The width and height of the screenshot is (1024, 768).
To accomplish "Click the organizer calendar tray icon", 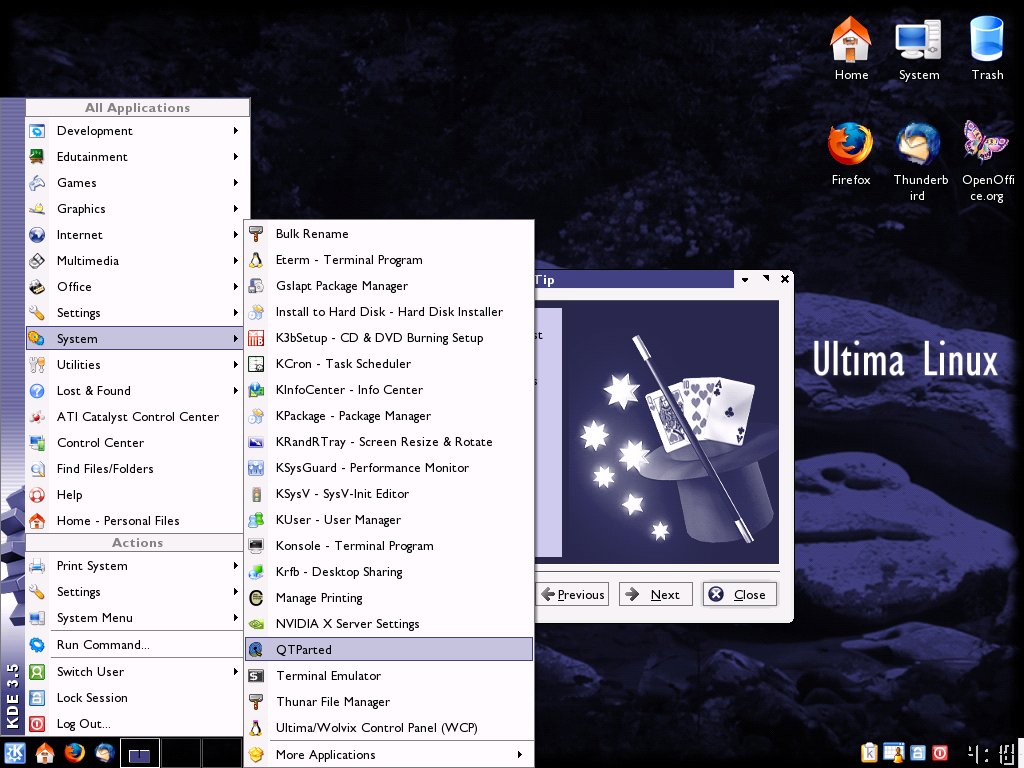I will 893,753.
